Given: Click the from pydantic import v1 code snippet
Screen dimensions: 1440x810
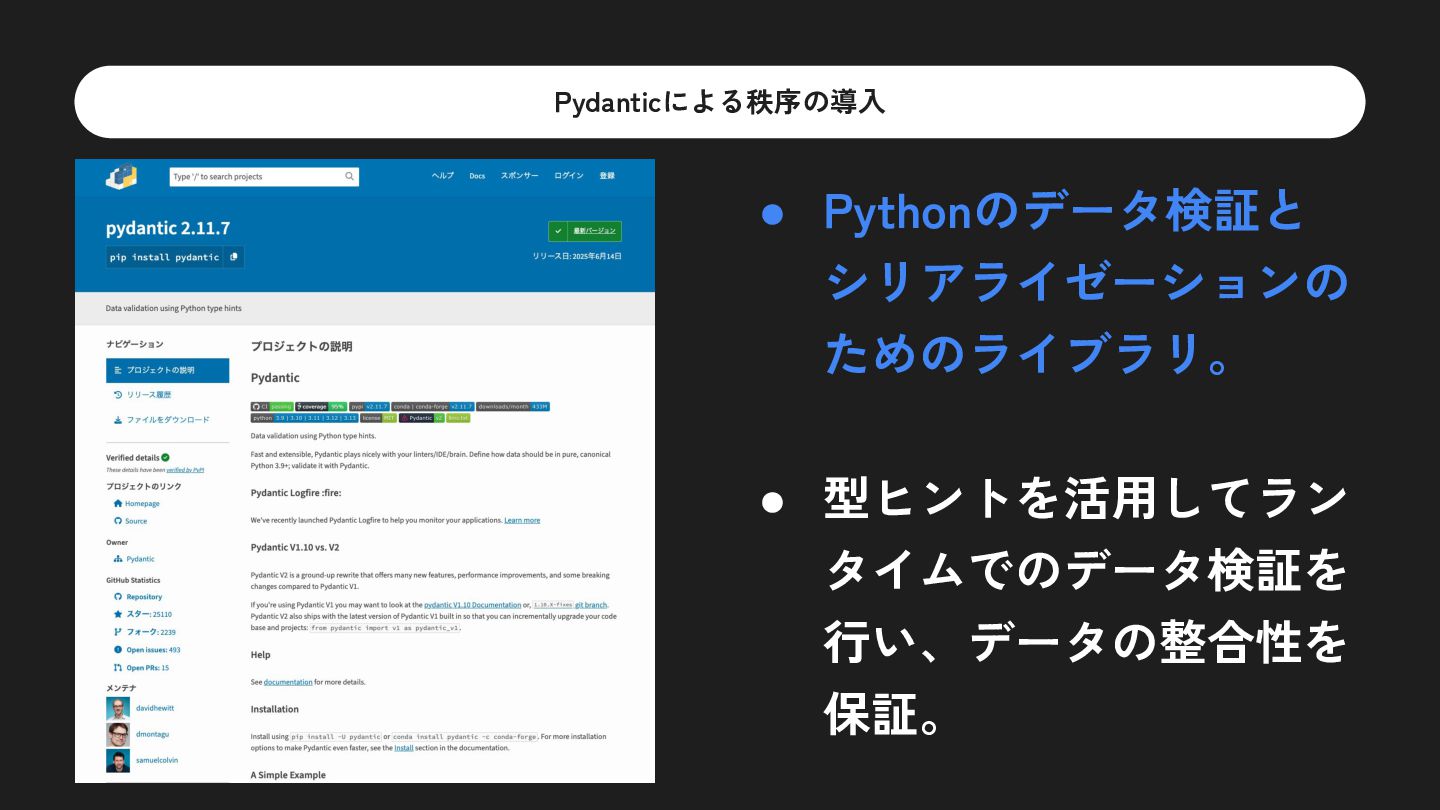Looking at the screenshot, I should [x=385, y=628].
